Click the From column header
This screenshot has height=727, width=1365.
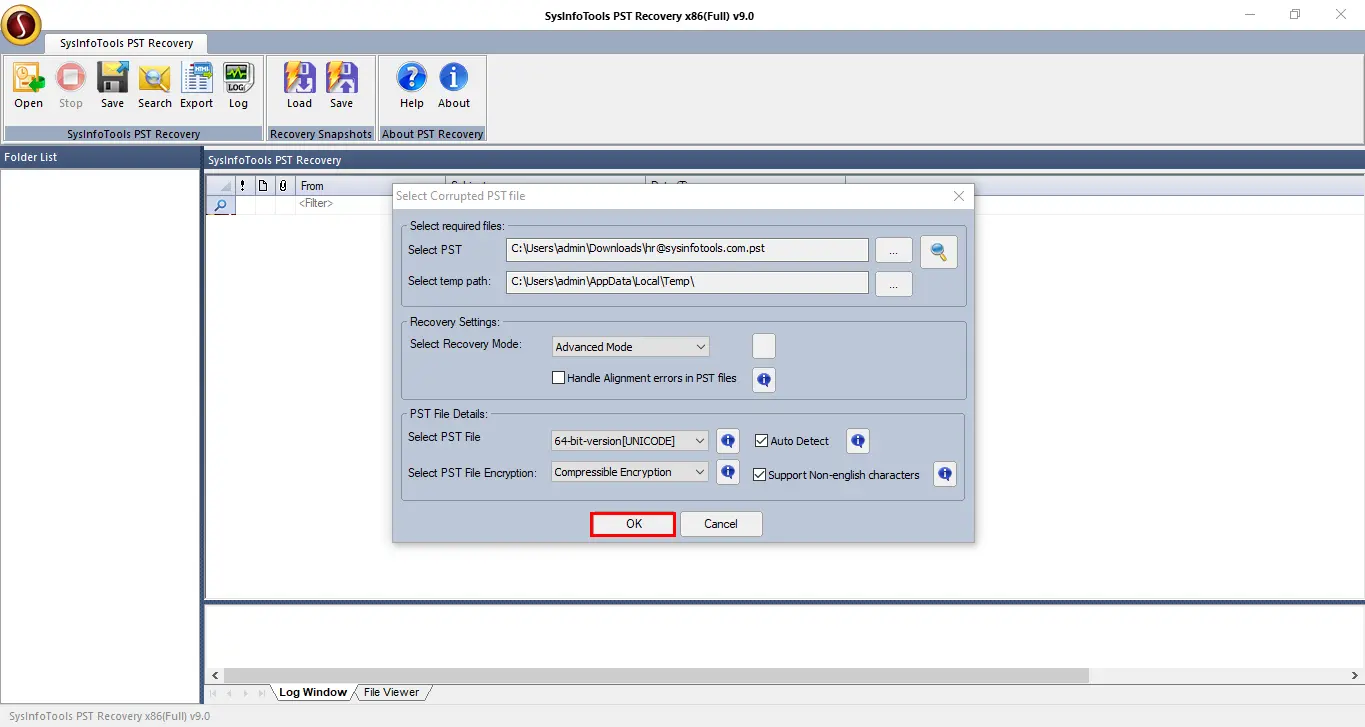tap(344, 186)
